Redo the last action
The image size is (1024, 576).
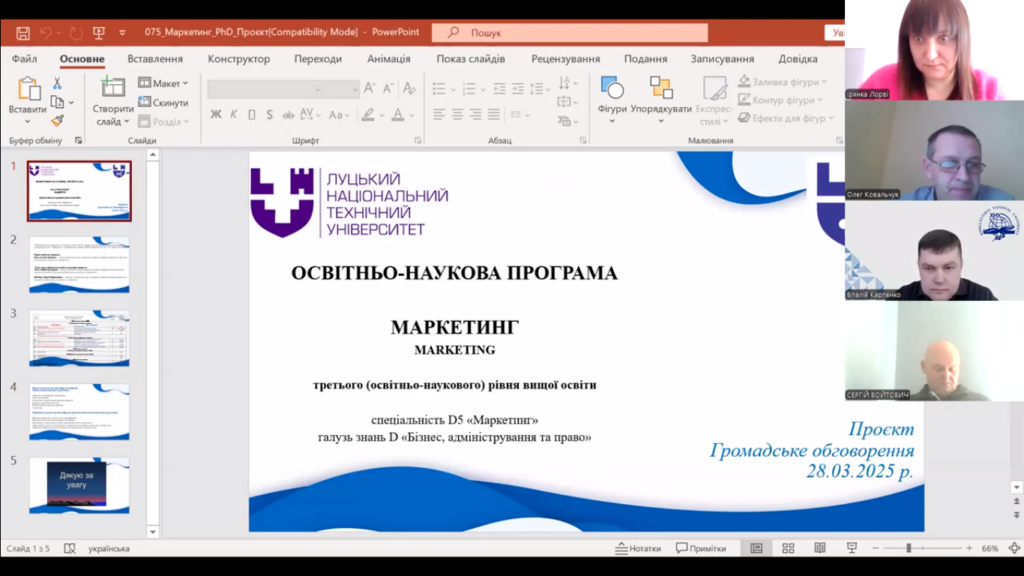pyautogui.click(x=76, y=33)
